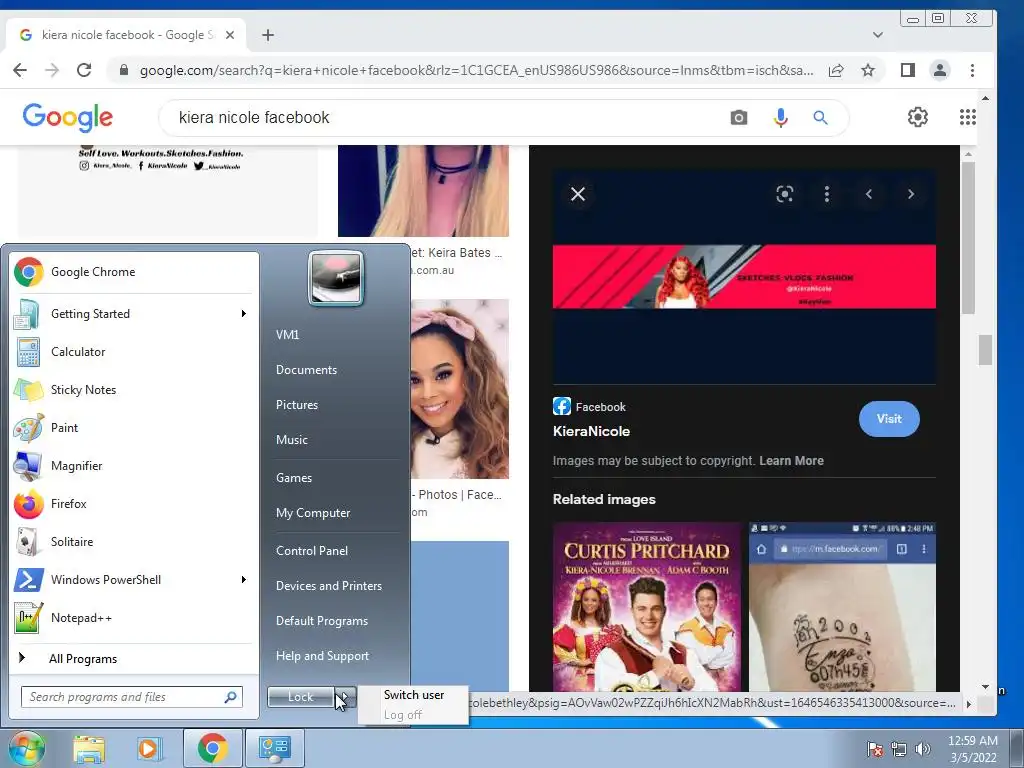This screenshot has height=768, width=1024.
Task: Share this page via address bar icon
Action: pyautogui.click(x=836, y=71)
